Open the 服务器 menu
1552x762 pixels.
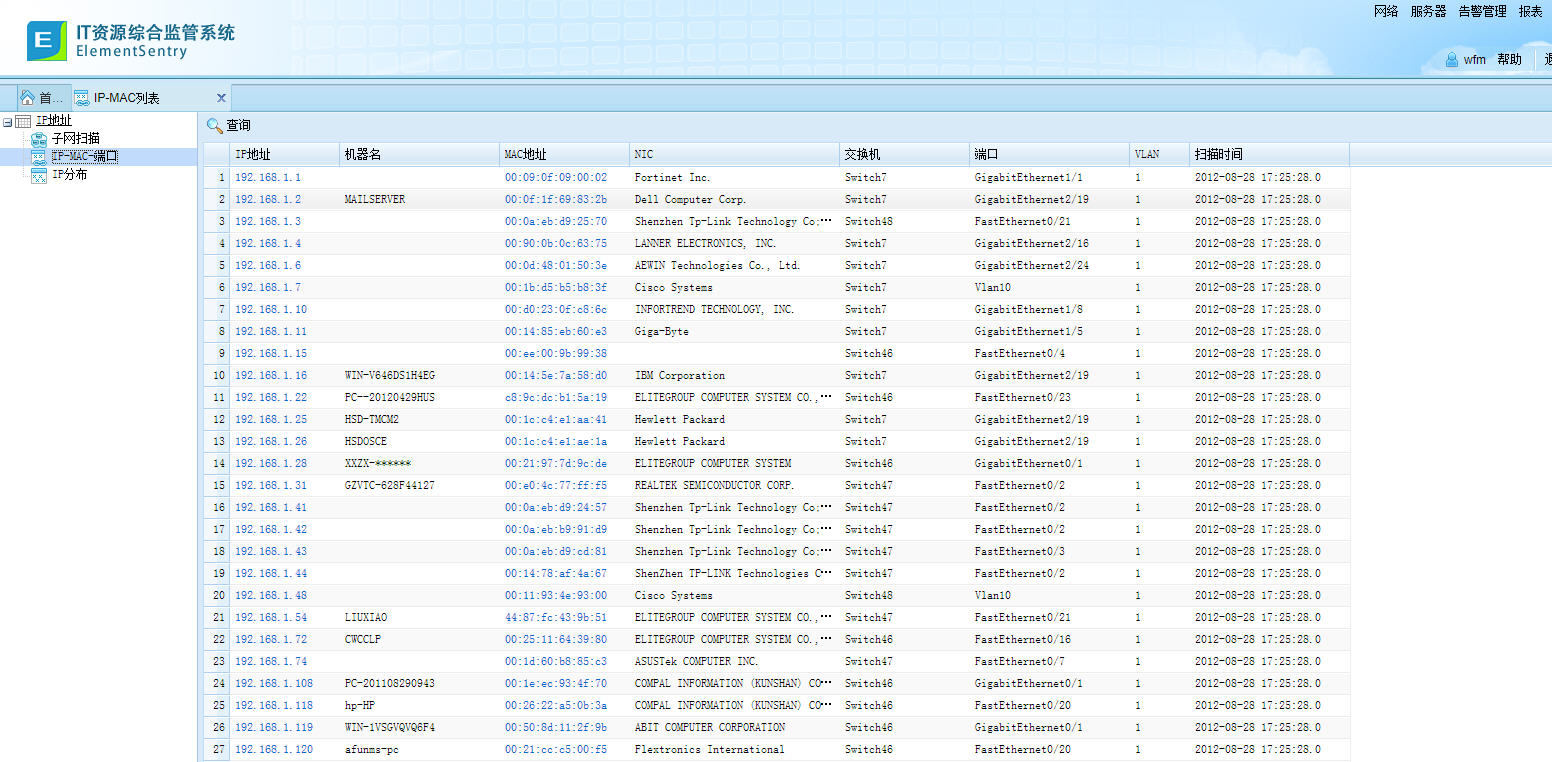[x=1428, y=12]
